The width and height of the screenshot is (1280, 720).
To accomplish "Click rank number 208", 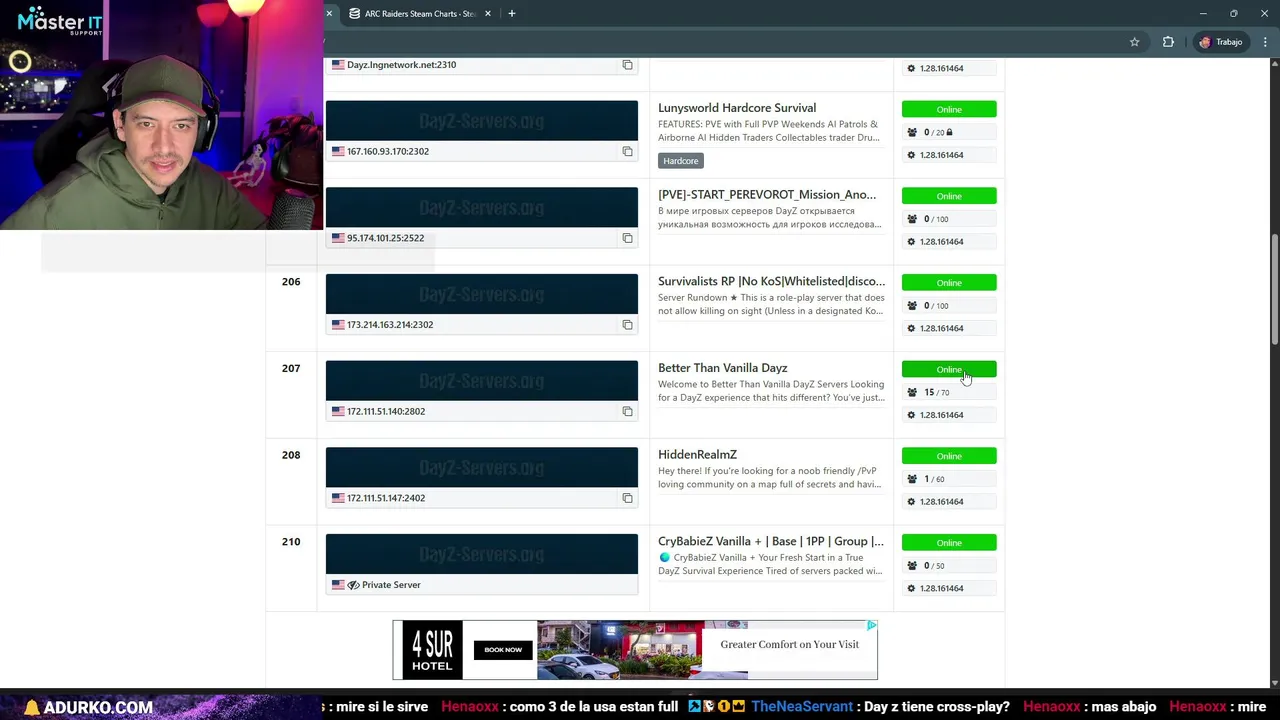I will [x=291, y=455].
